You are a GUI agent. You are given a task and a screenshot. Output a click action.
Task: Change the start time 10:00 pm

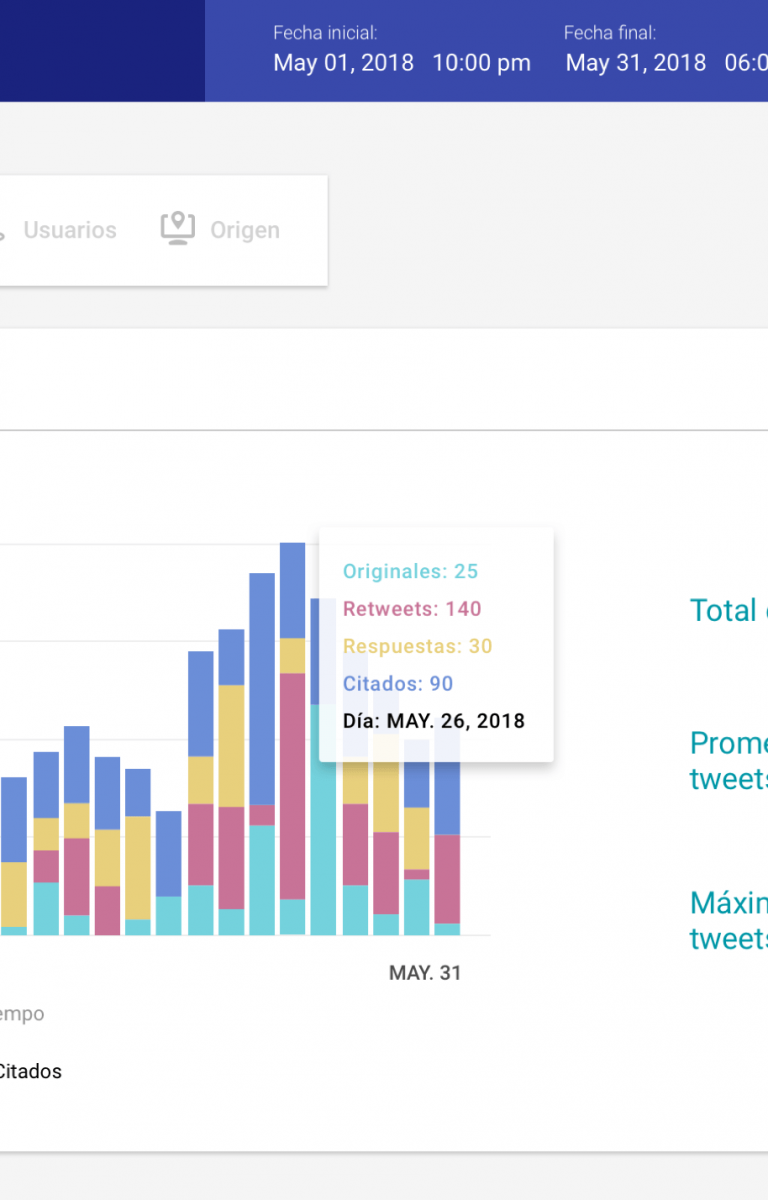click(481, 63)
